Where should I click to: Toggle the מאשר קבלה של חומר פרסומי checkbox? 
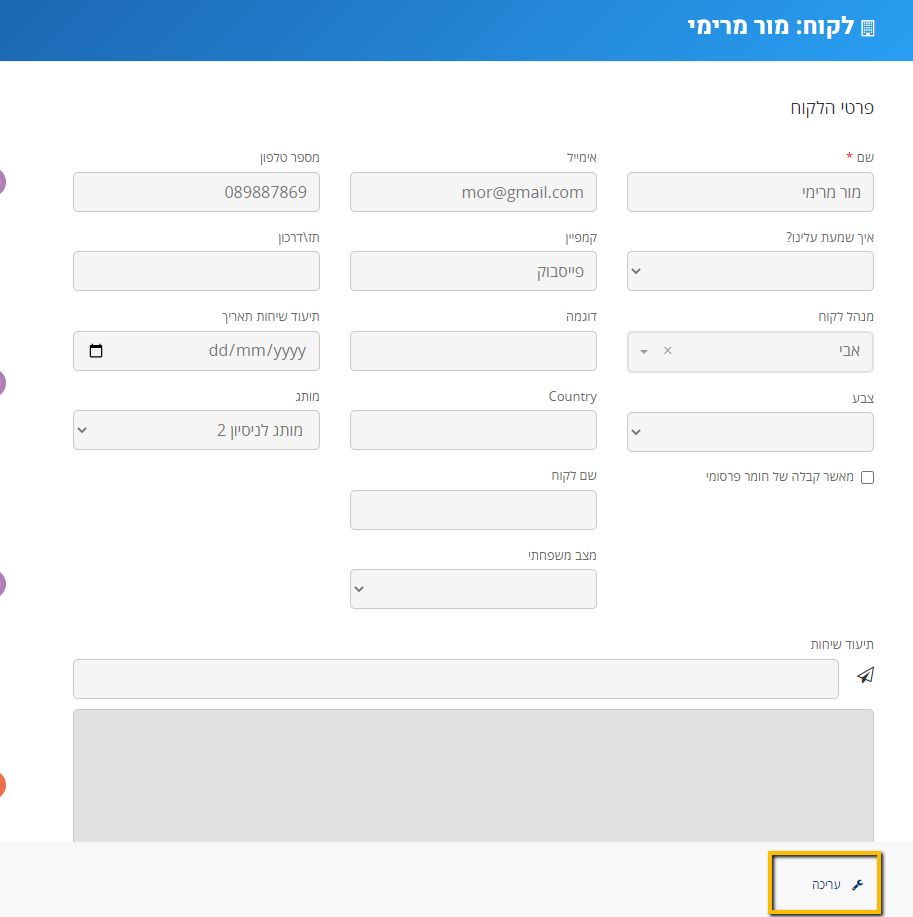click(867, 478)
